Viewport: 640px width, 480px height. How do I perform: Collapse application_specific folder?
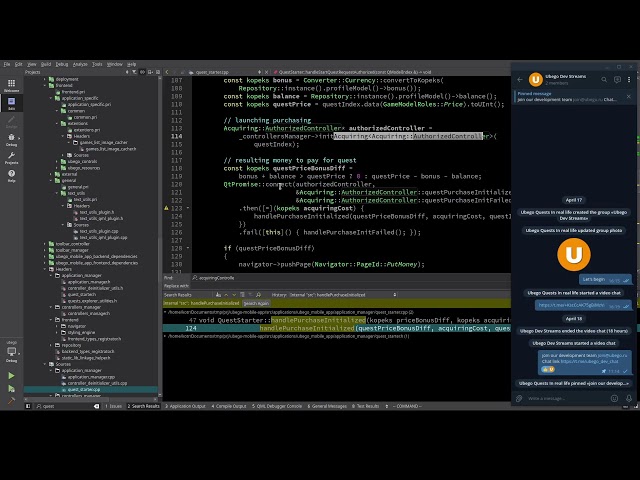pos(51,98)
